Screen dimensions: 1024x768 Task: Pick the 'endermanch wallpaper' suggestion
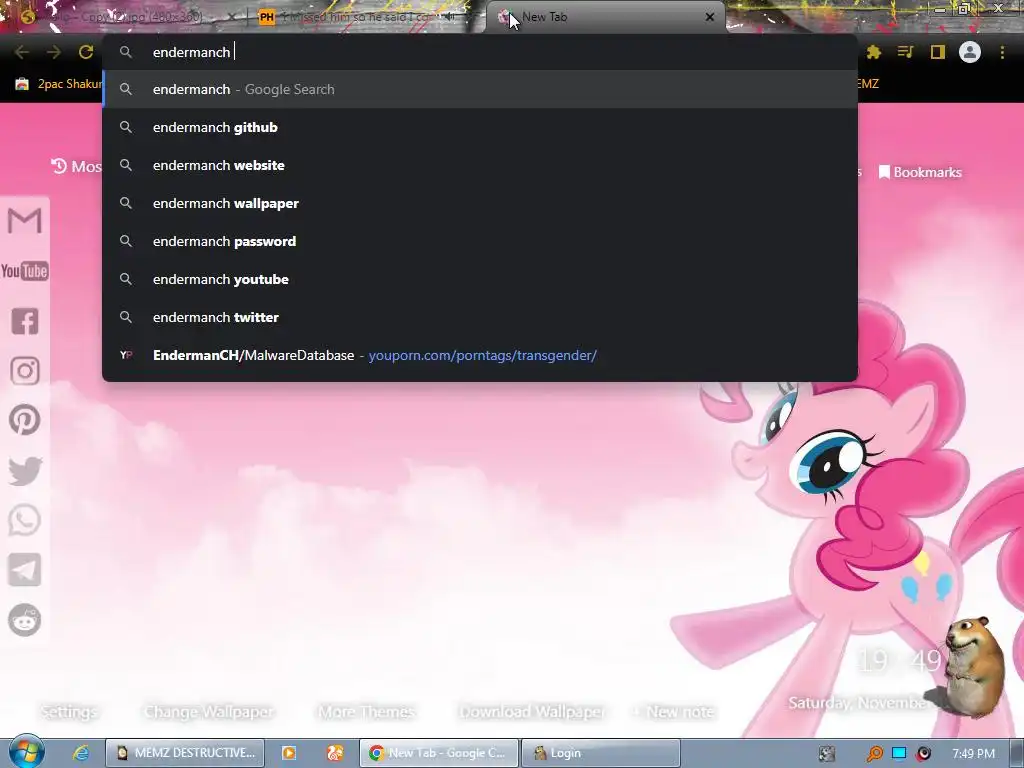[x=480, y=203]
